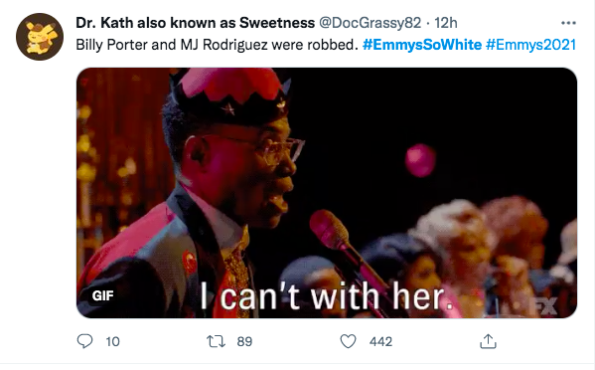Click the "I can't with her." caption
Screen dimensions: 595x370
point(326,297)
